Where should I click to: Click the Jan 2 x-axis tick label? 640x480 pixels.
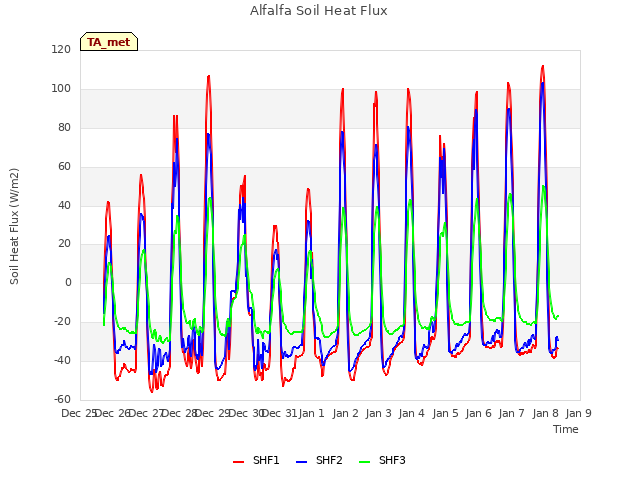(x=345, y=413)
